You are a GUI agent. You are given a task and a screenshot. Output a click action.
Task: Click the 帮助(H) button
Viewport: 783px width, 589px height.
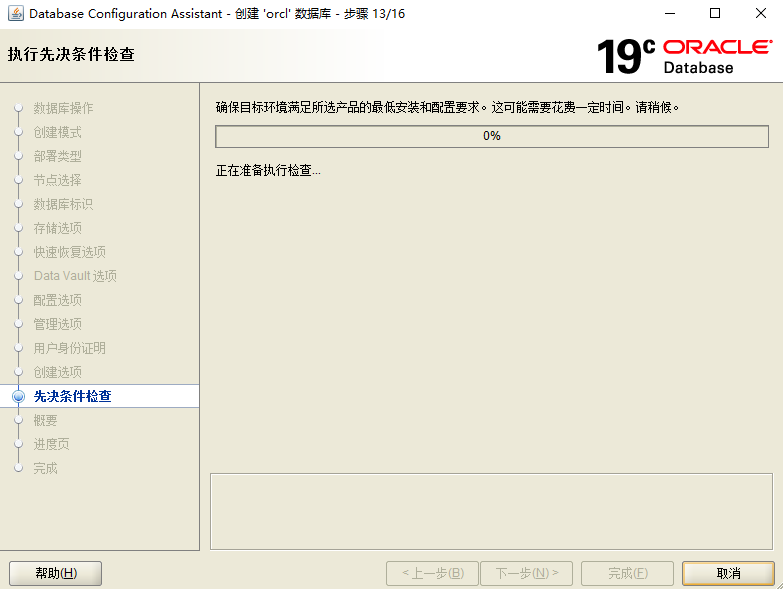click(55, 573)
